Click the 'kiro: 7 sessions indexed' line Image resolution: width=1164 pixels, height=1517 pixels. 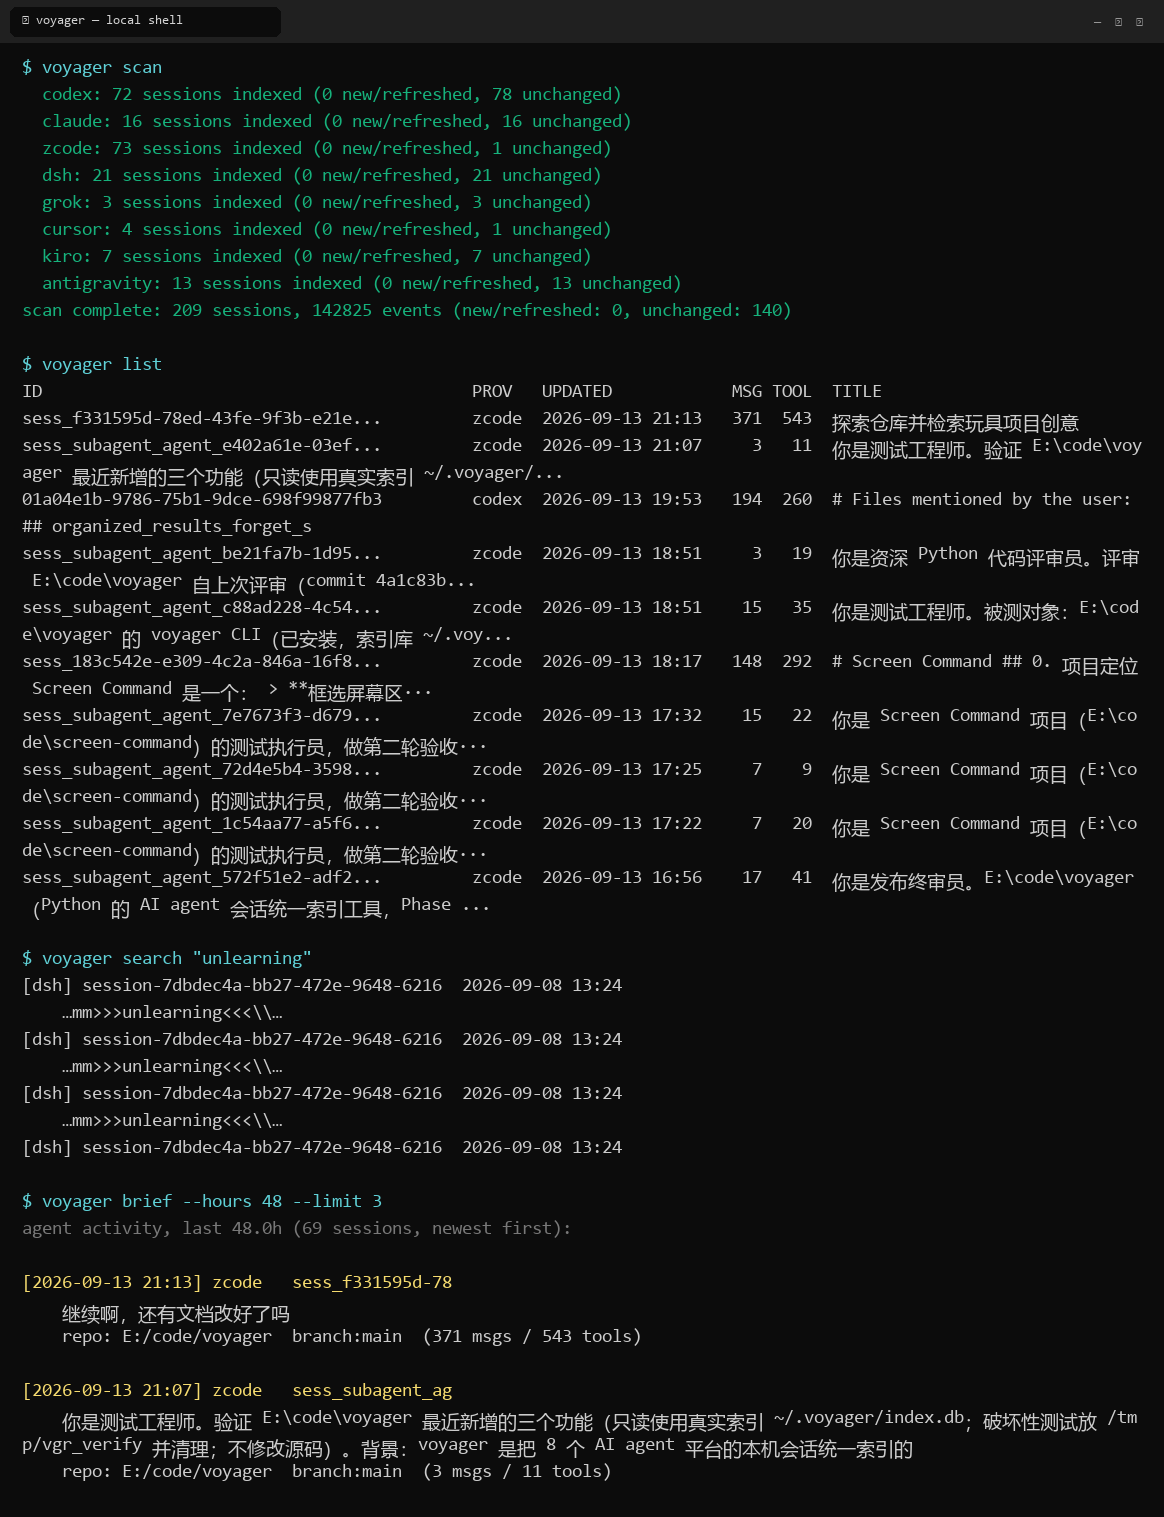[x=317, y=256]
